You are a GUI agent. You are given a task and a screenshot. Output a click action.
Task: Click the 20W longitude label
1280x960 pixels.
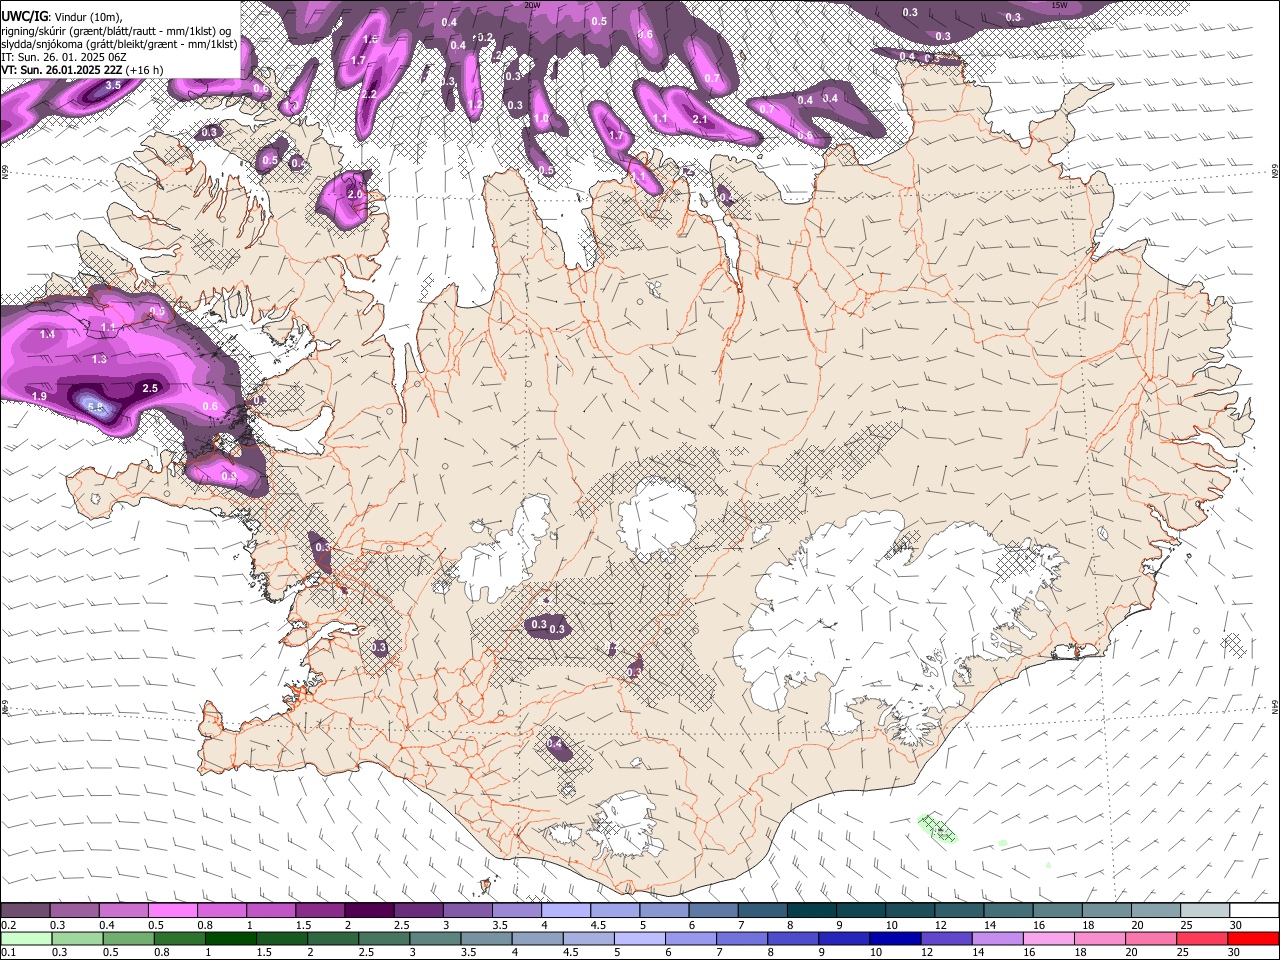pos(533,5)
